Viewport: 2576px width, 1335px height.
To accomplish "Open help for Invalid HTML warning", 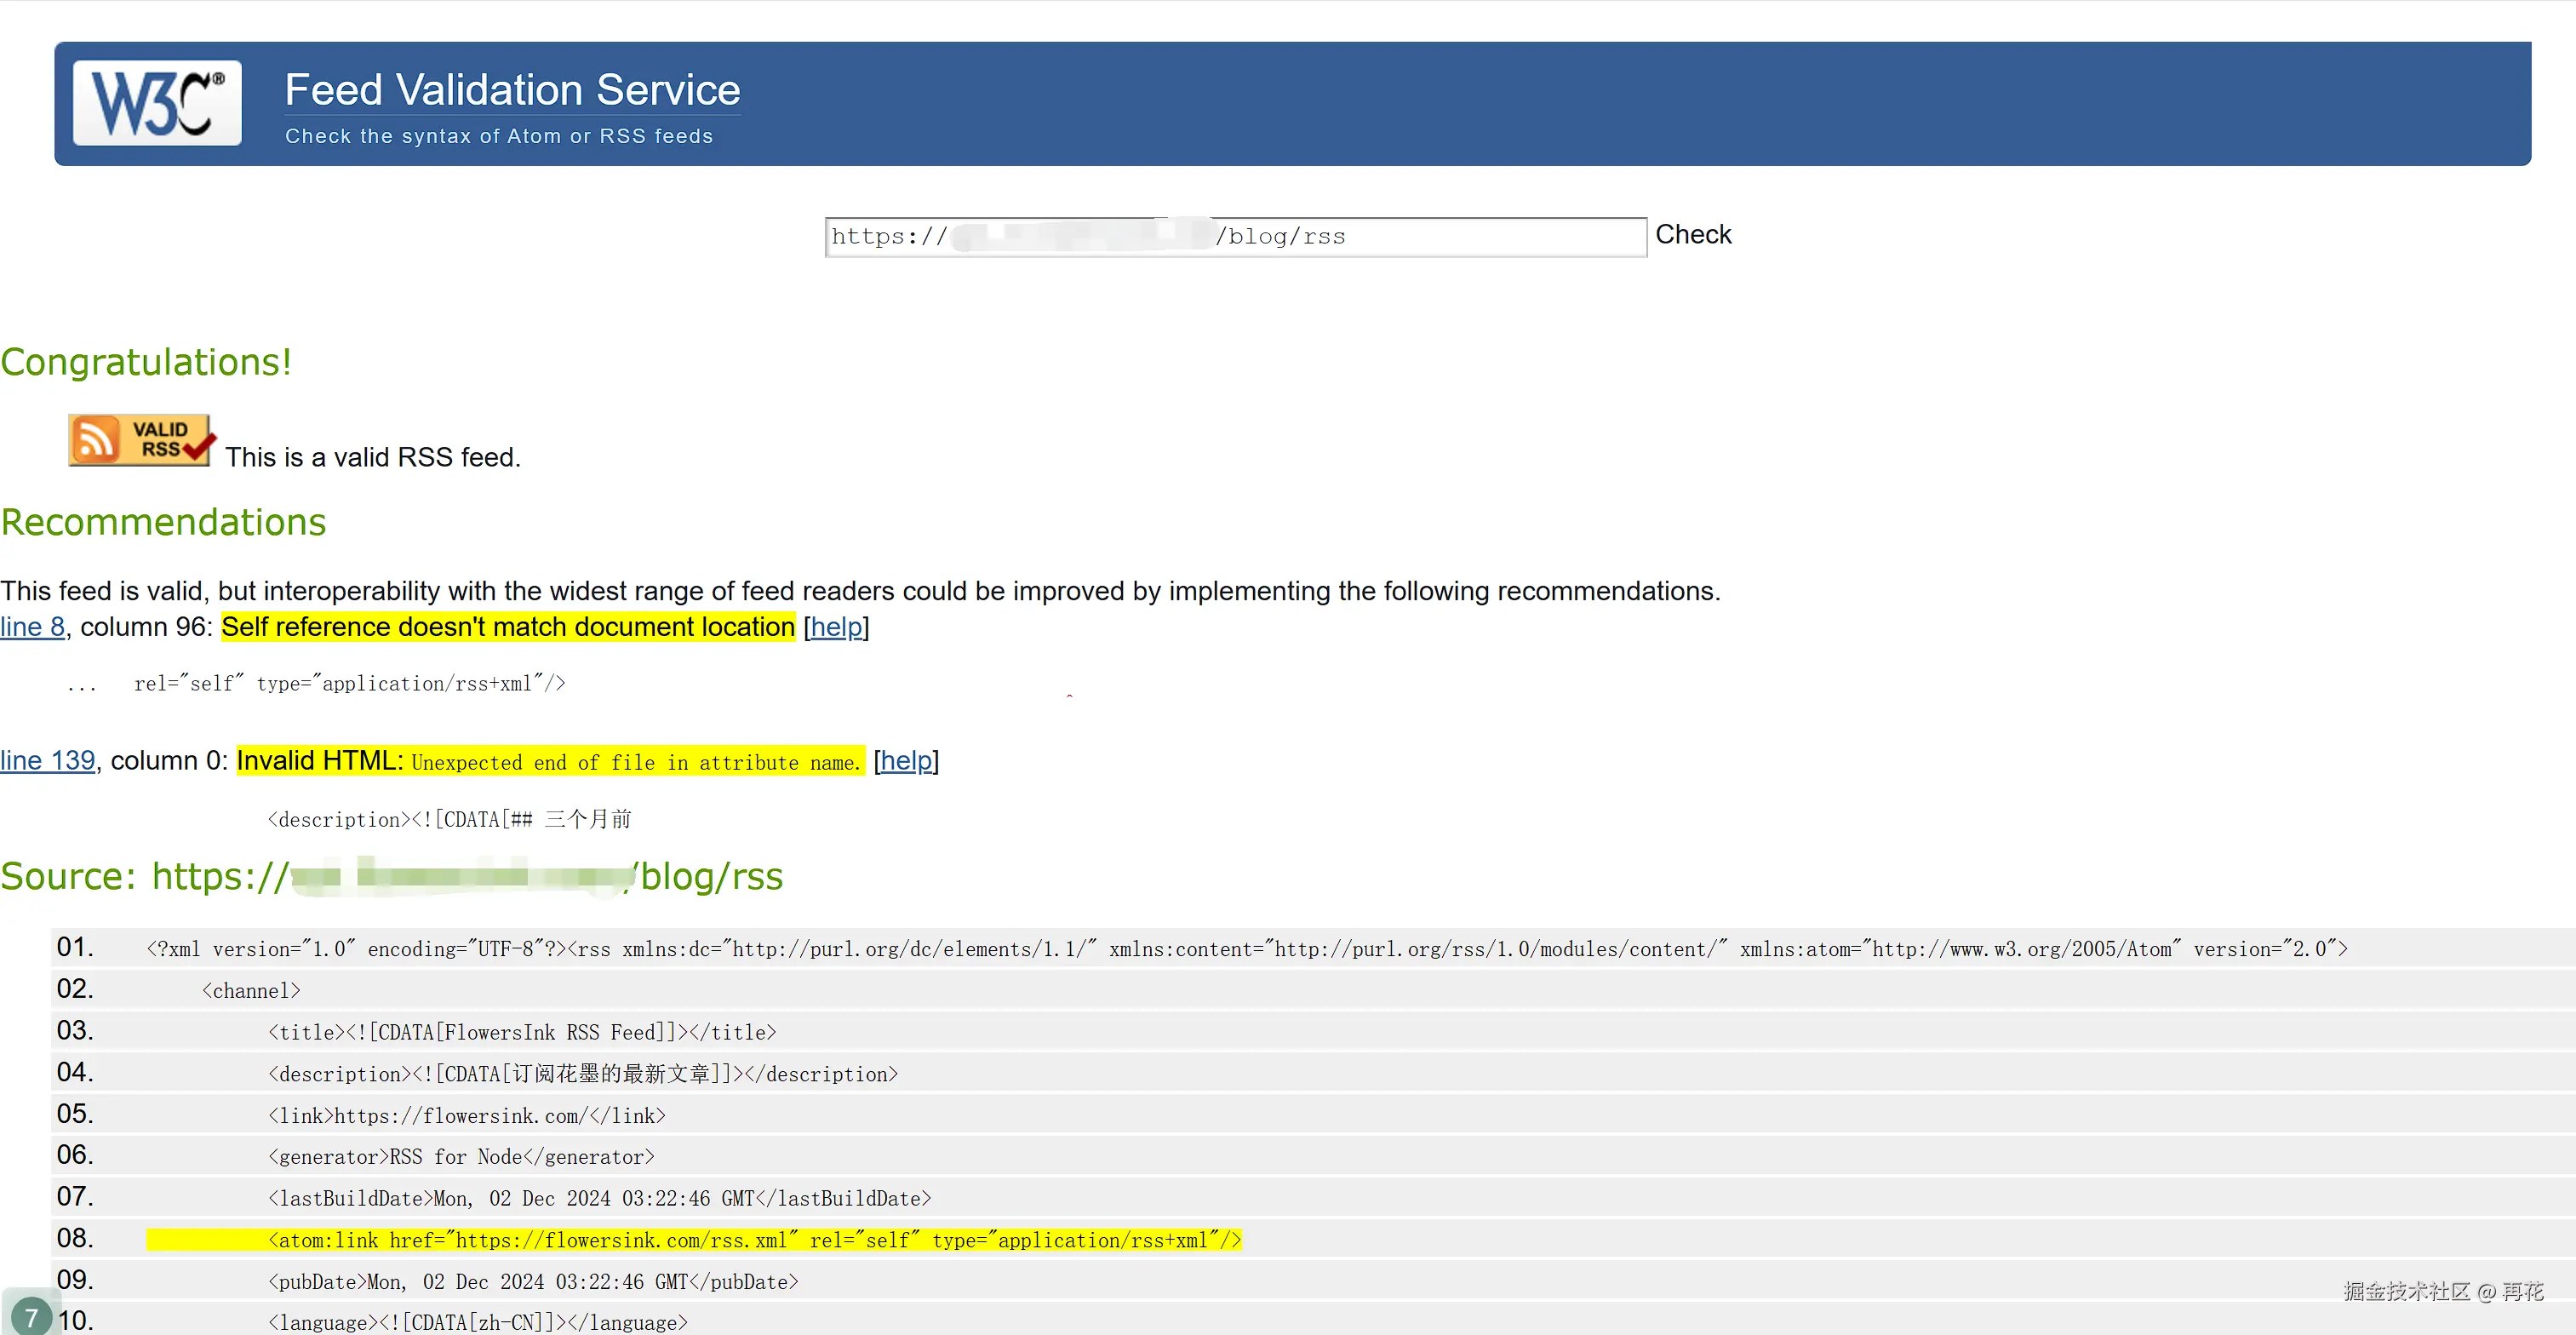I will (x=906, y=761).
